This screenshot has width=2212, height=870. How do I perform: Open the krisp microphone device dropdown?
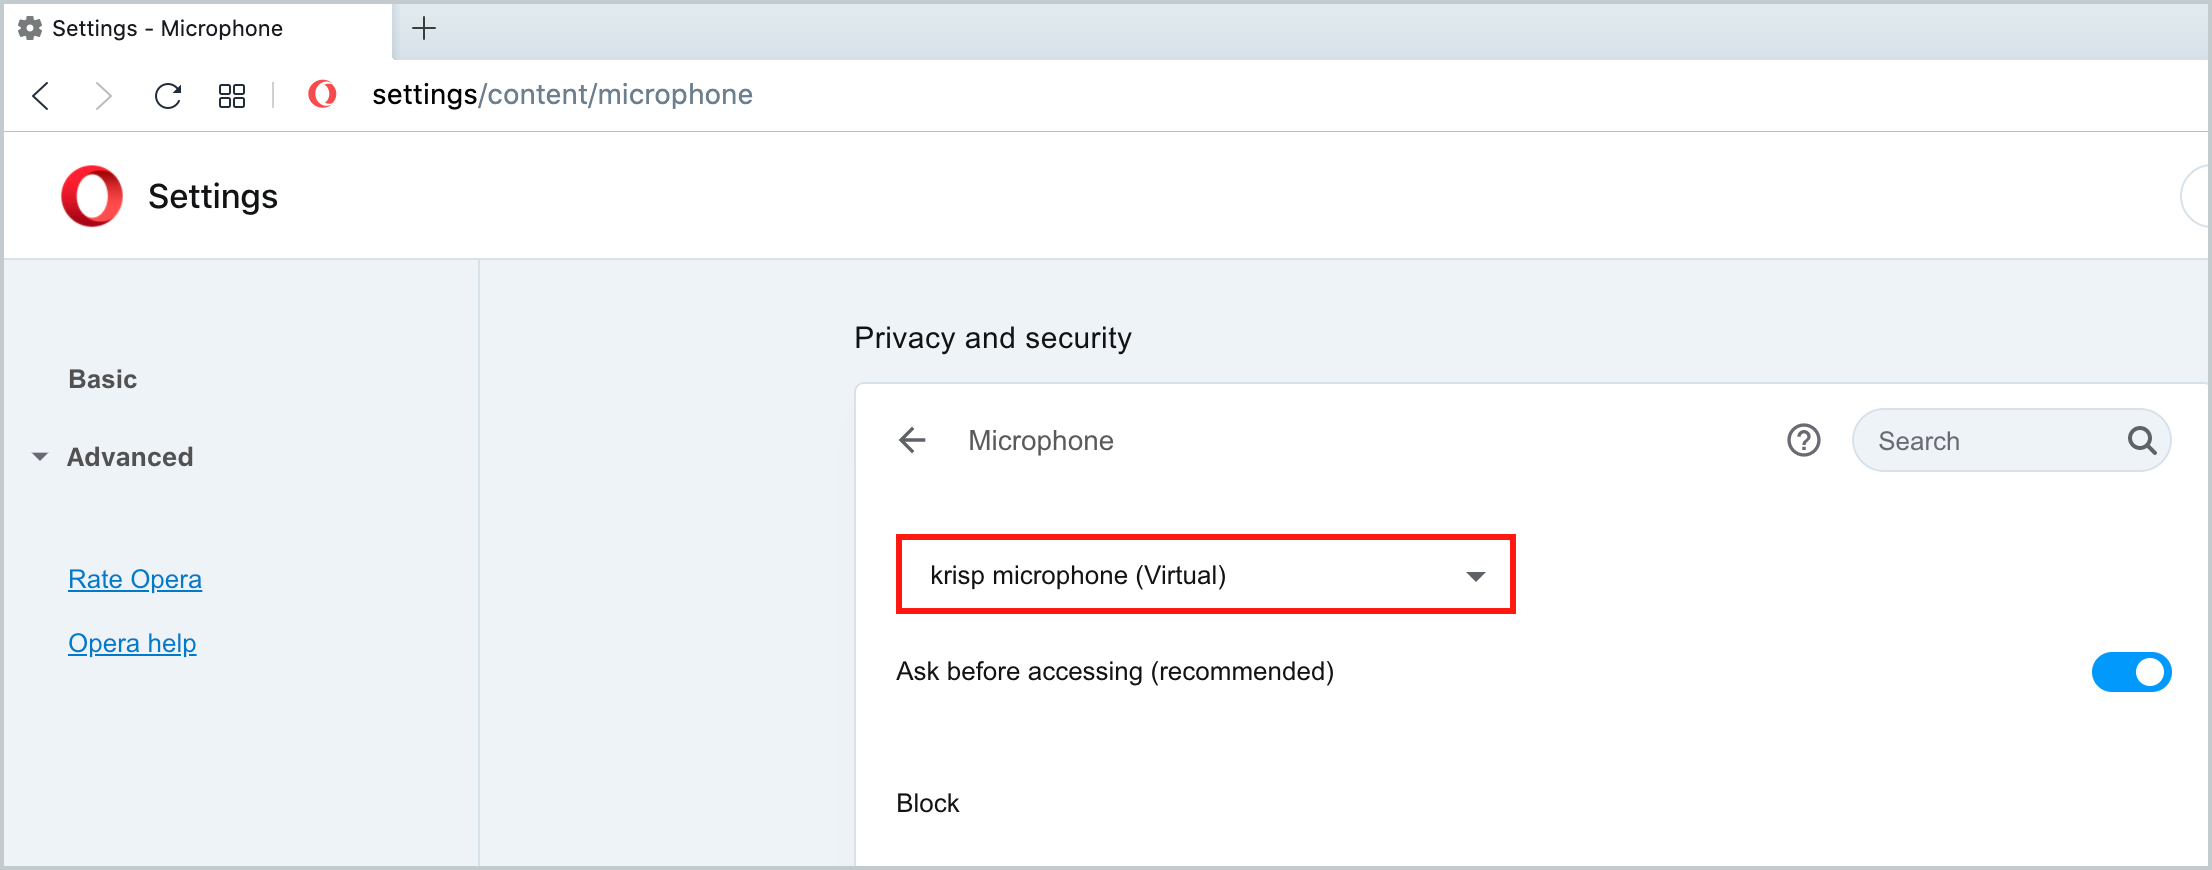1205,575
